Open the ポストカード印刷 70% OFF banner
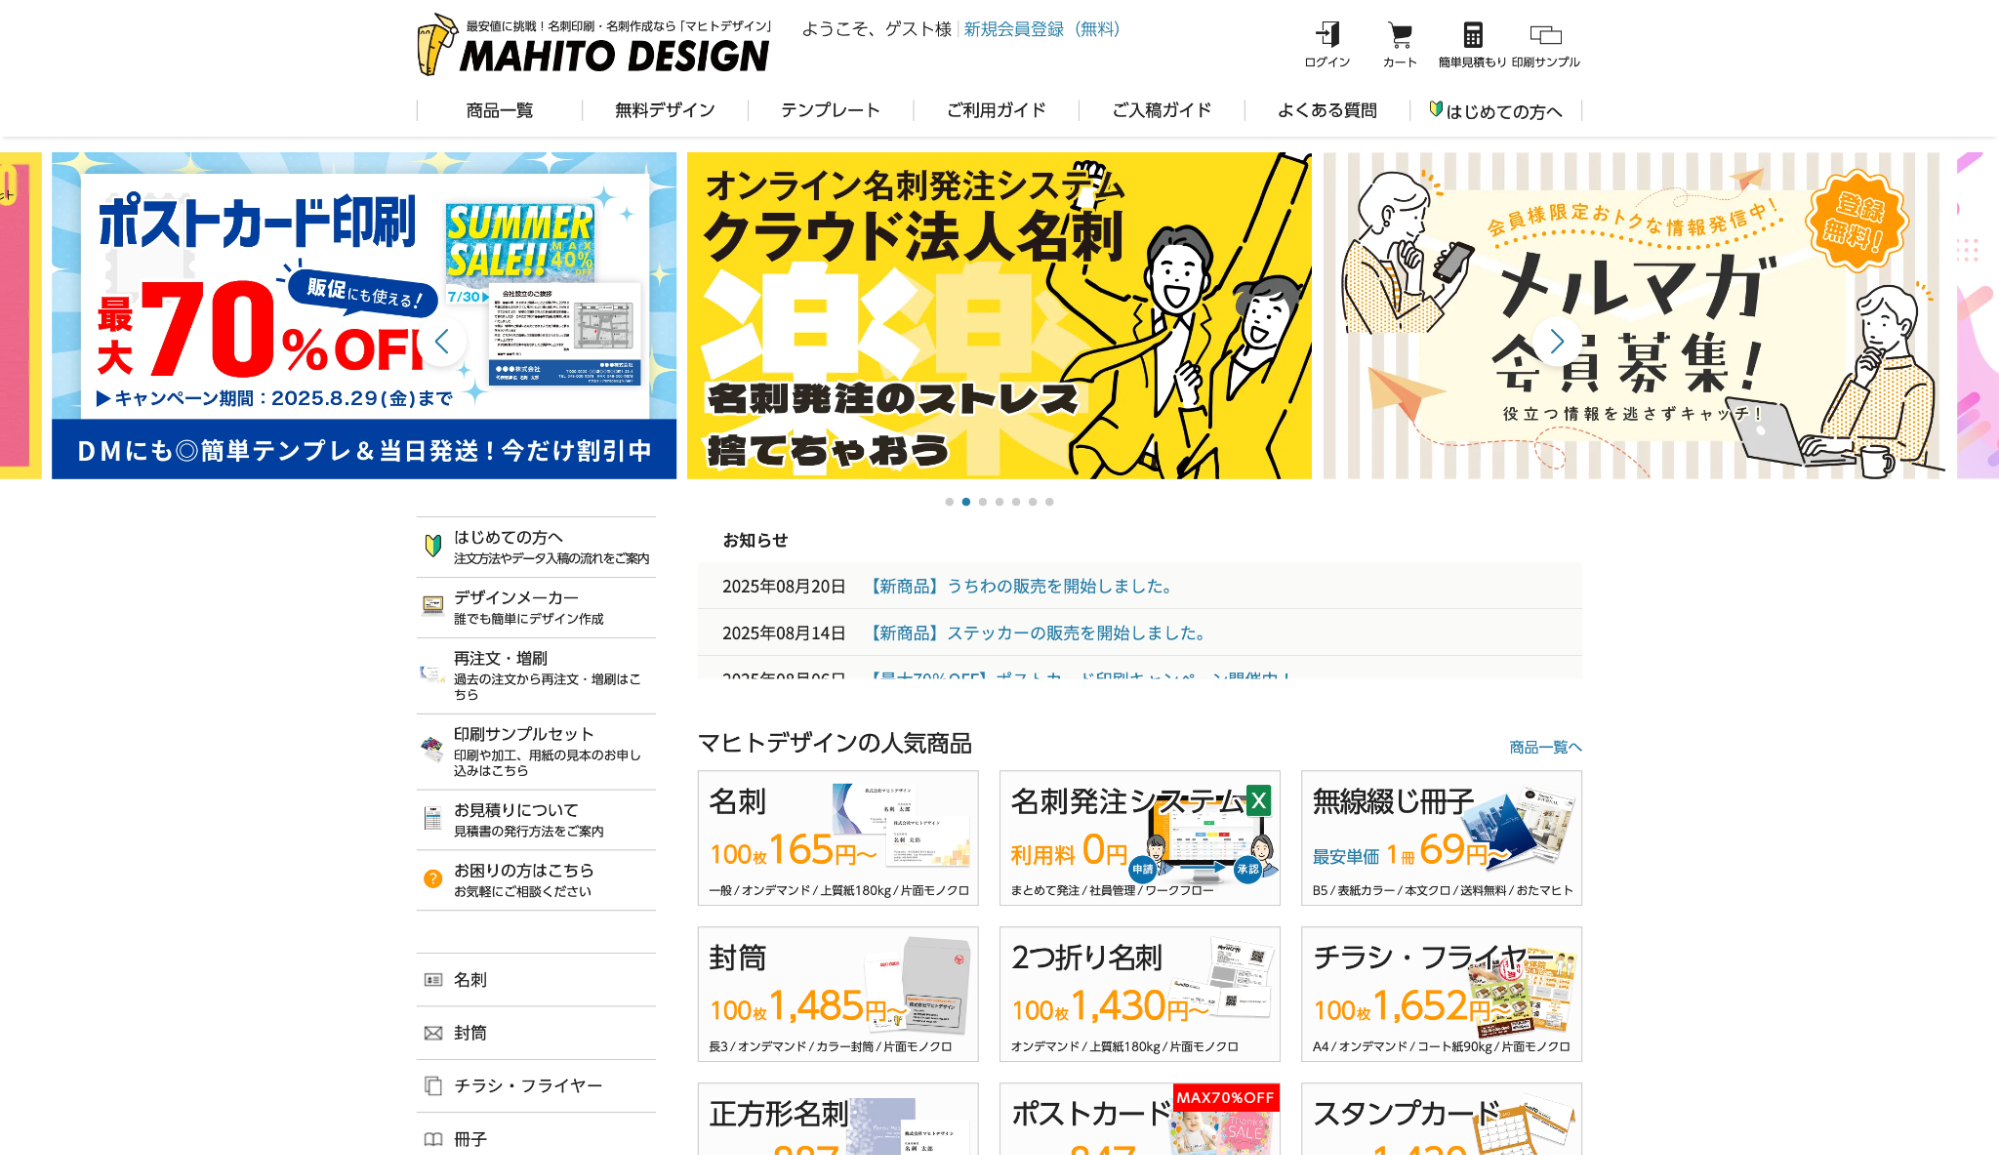1999x1155 pixels. click(364, 315)
